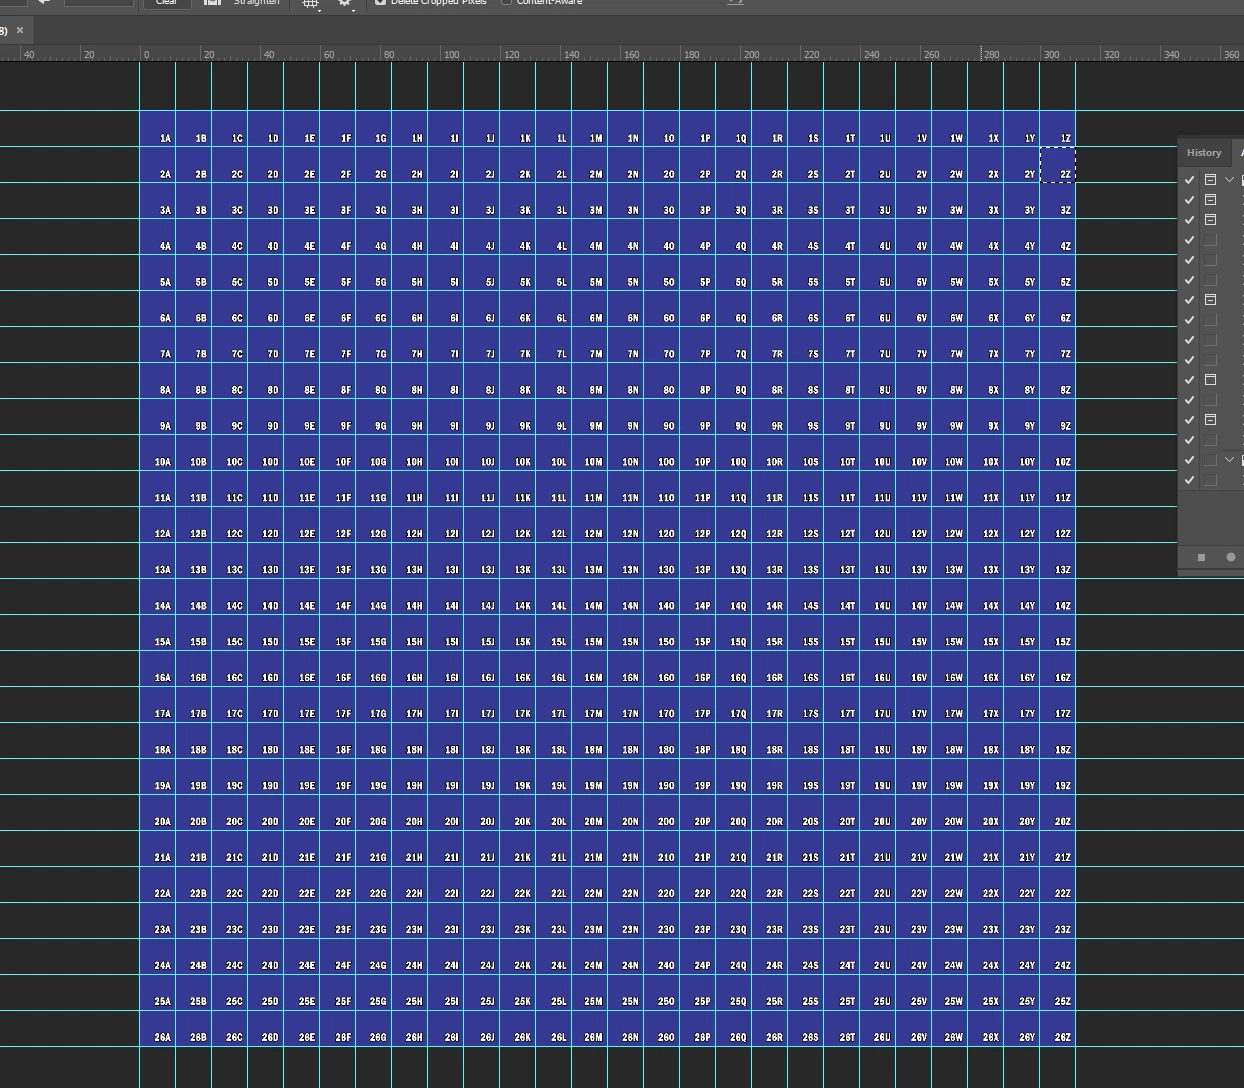
Task: Close the open document tab
Action: [x=20, y=30]
